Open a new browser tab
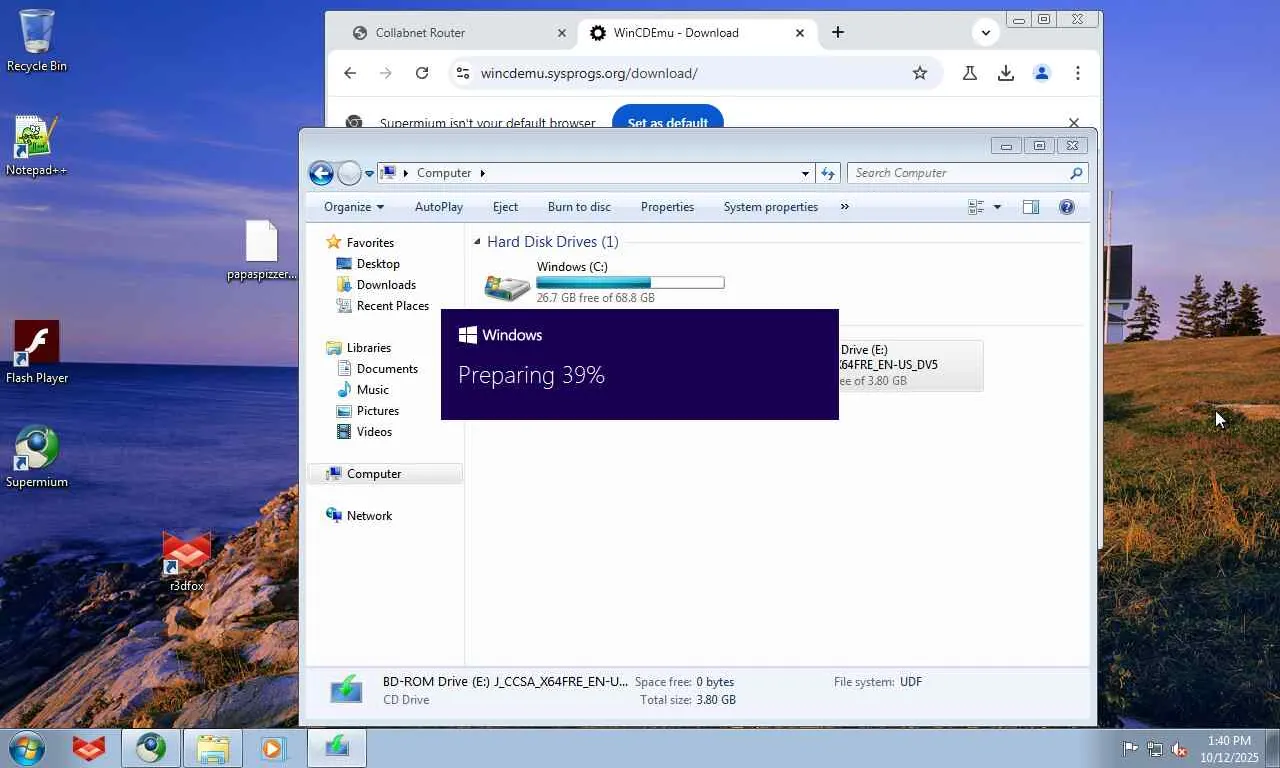Image resolution: width=1280 pixels, height=768 pixels. point(838,32)
